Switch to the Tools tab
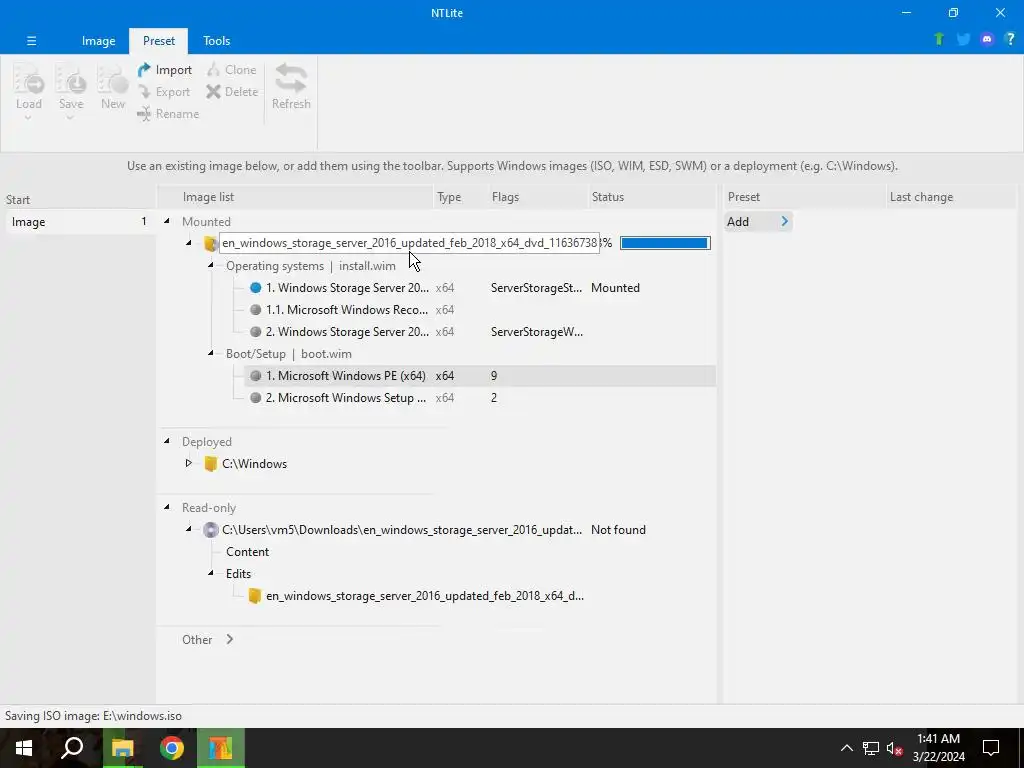The width and height of the screenshot is (1024, 768). (x=216, y=41)
